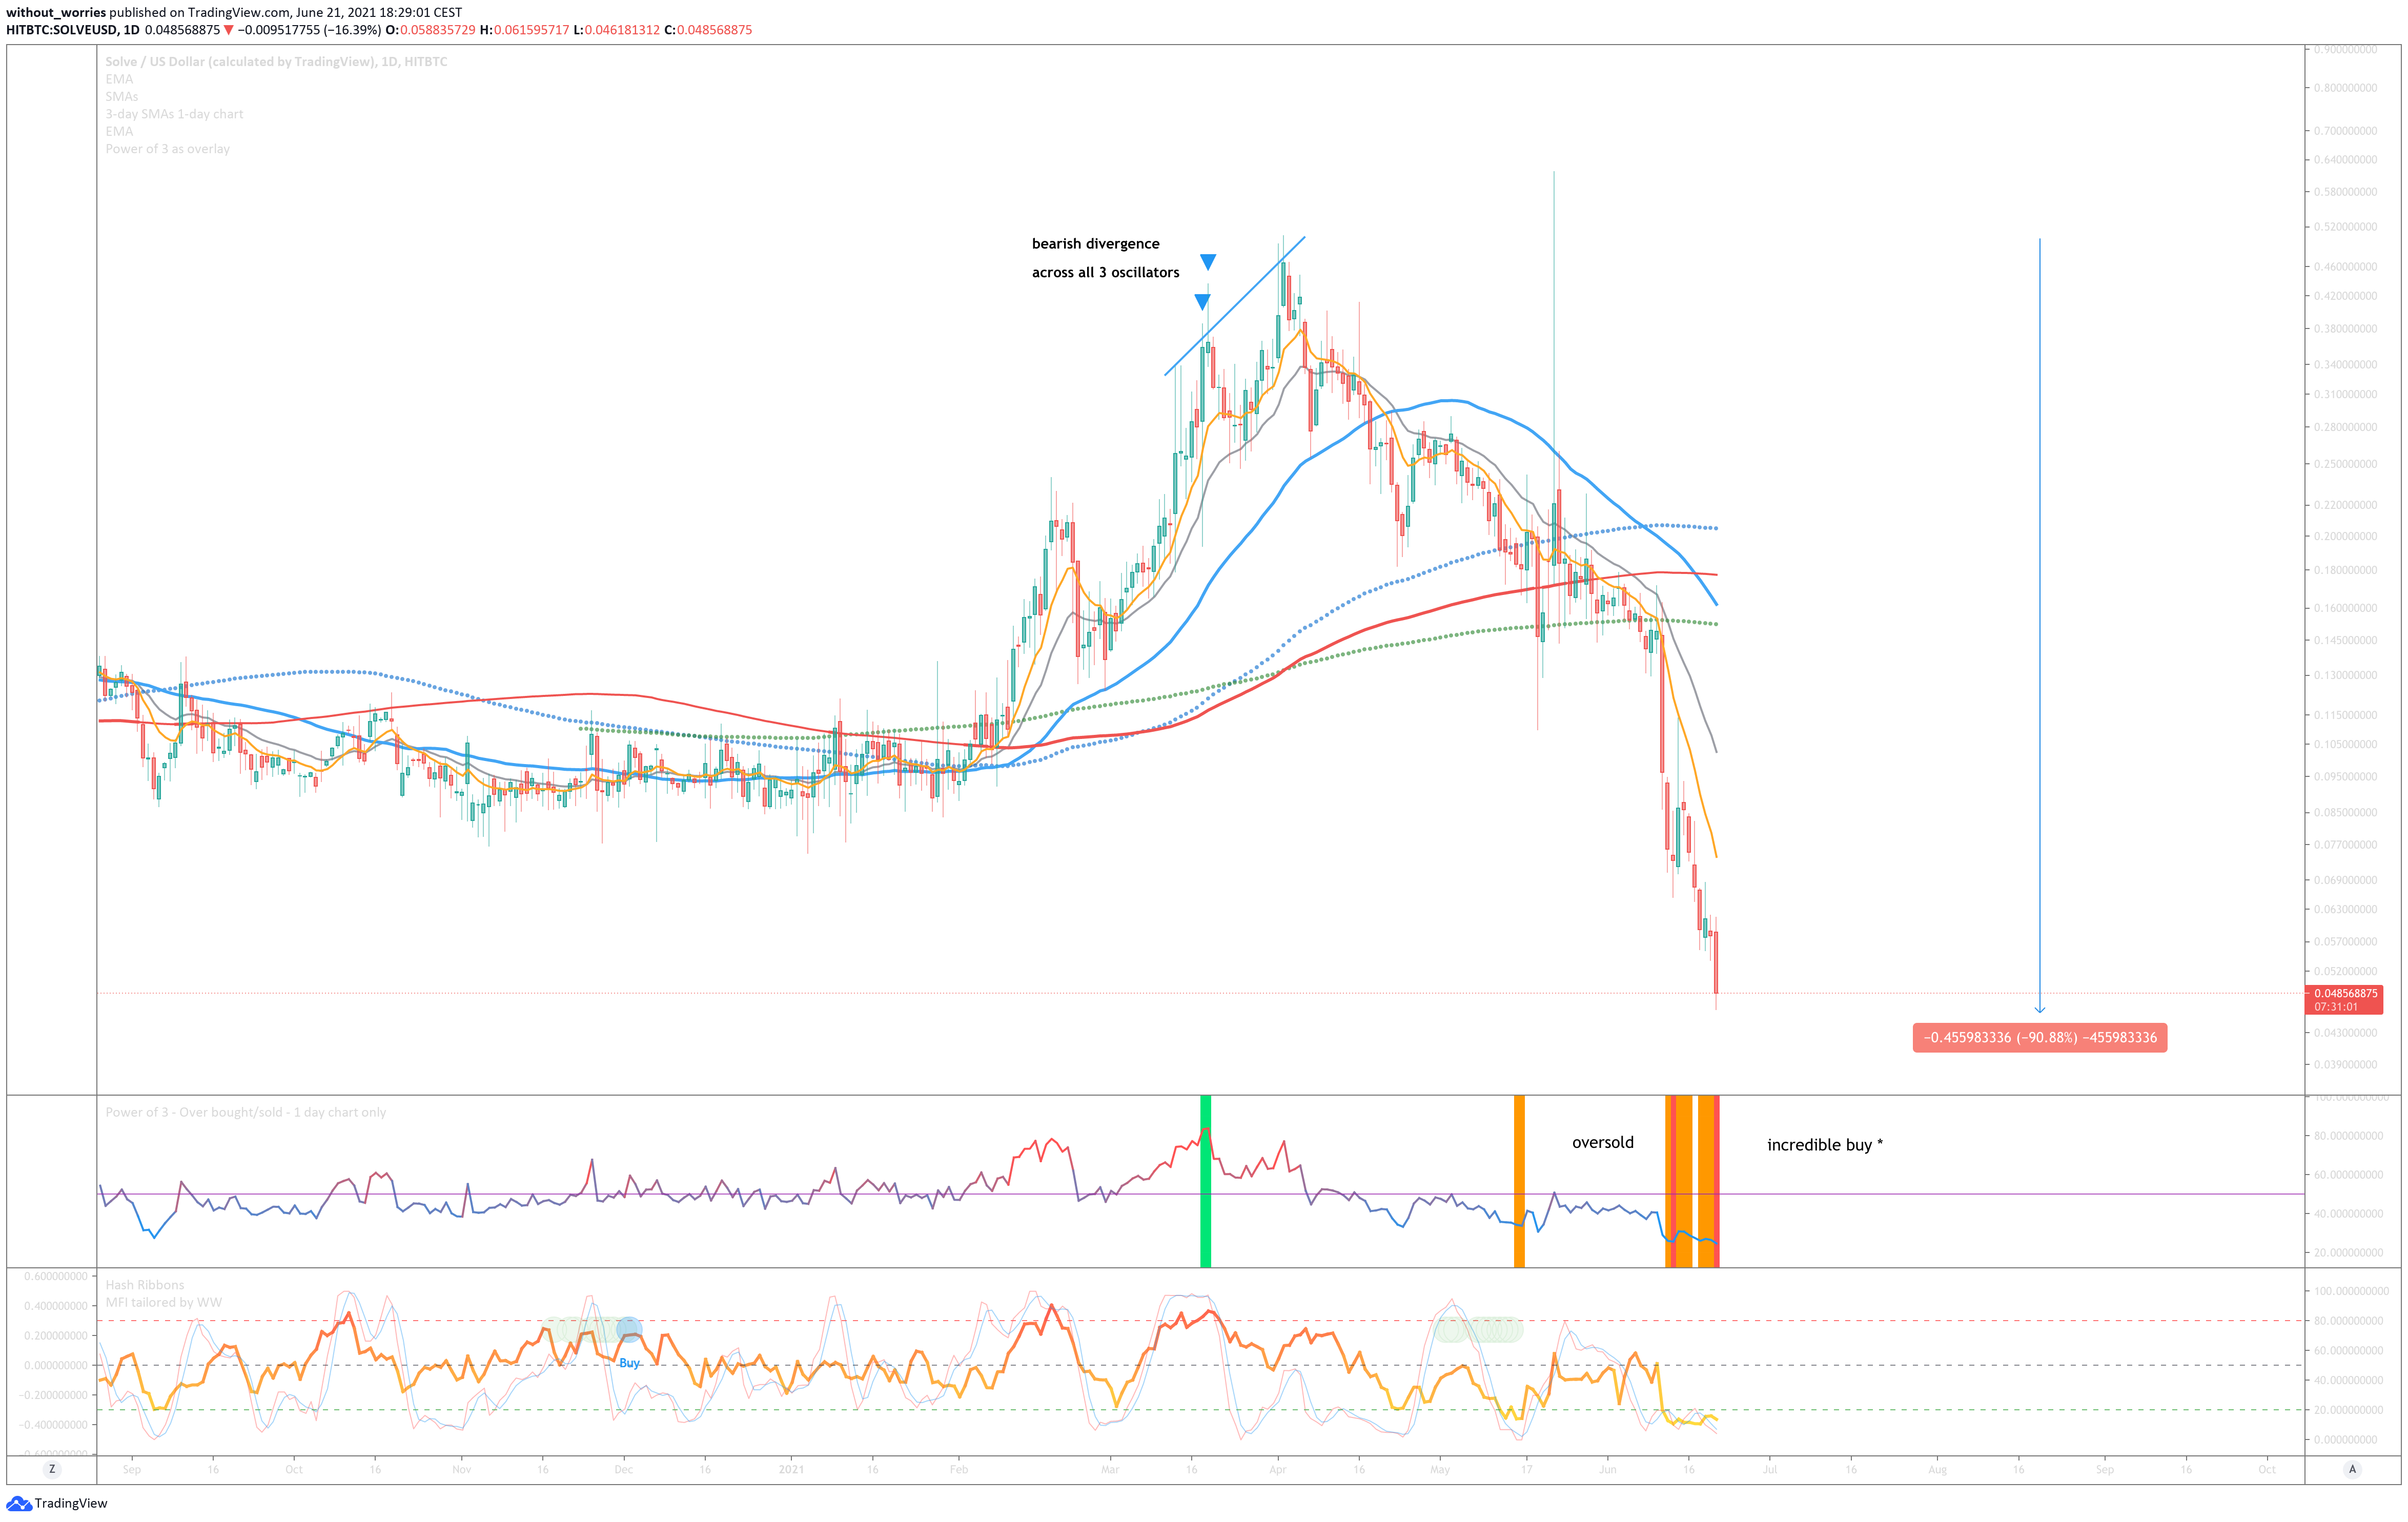Click the HITBTC:SOLVEUSD, 1D symbol text
This screenshot has height=1522, width=2408.
(x=73, y=30)
